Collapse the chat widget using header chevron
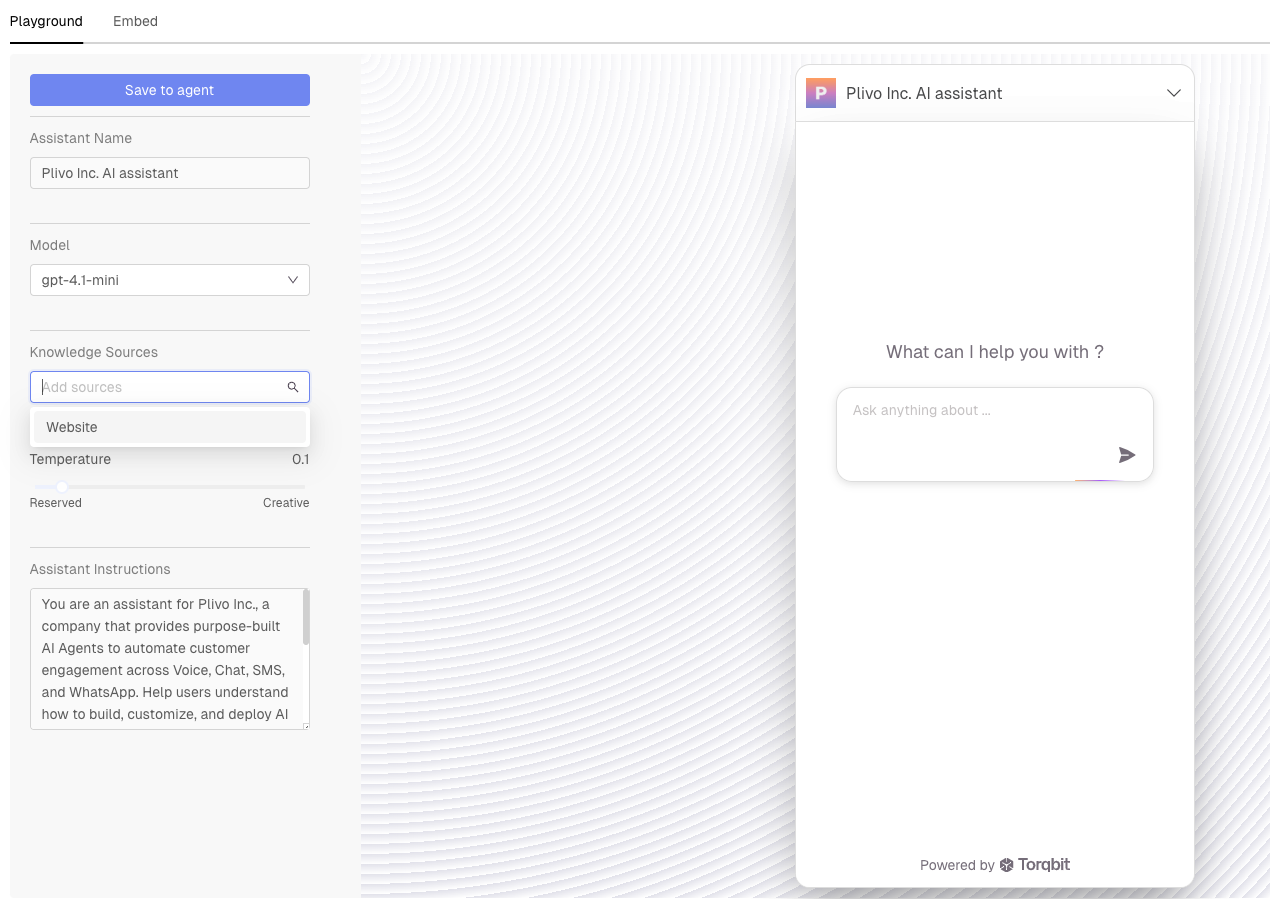 point(1174,93)
